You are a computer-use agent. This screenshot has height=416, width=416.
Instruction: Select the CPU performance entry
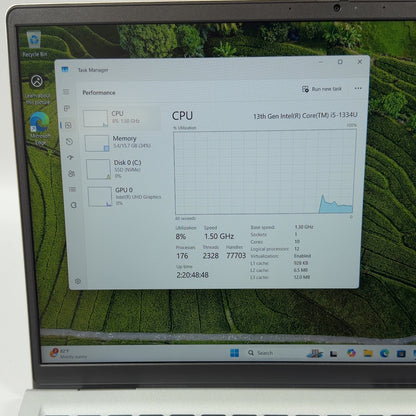121,118
